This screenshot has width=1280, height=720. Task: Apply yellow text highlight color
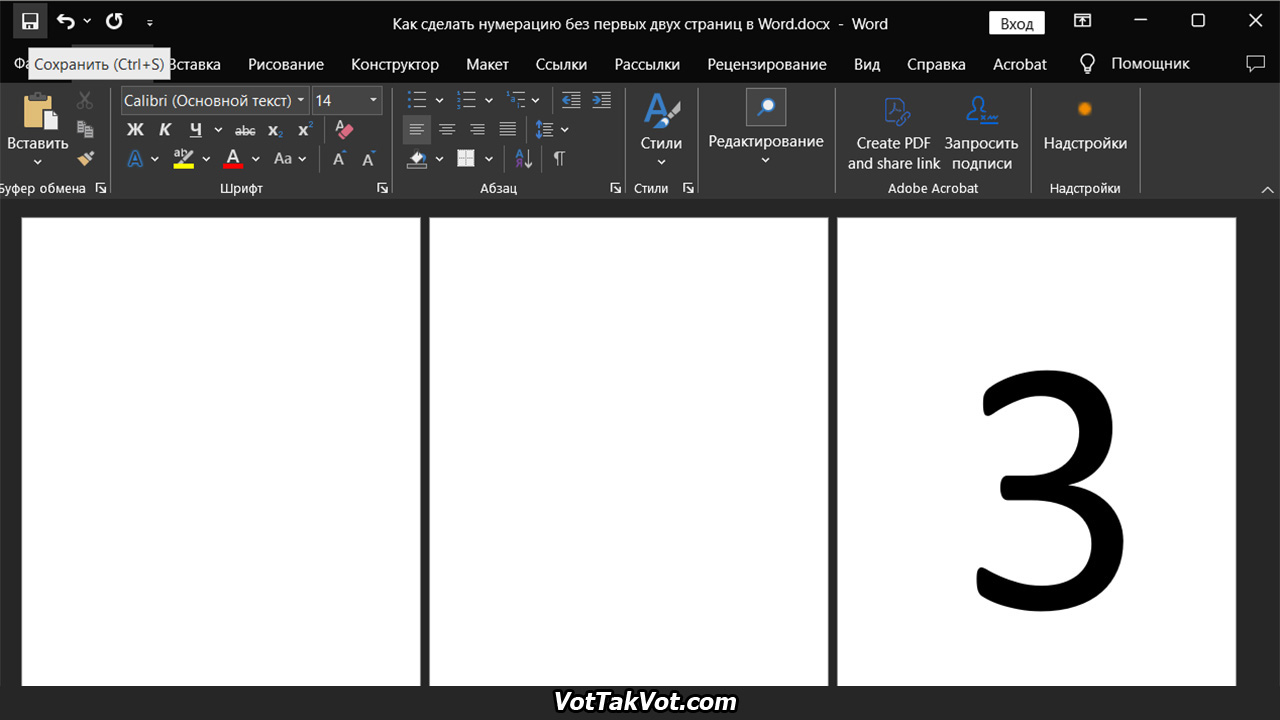[183, 158]
